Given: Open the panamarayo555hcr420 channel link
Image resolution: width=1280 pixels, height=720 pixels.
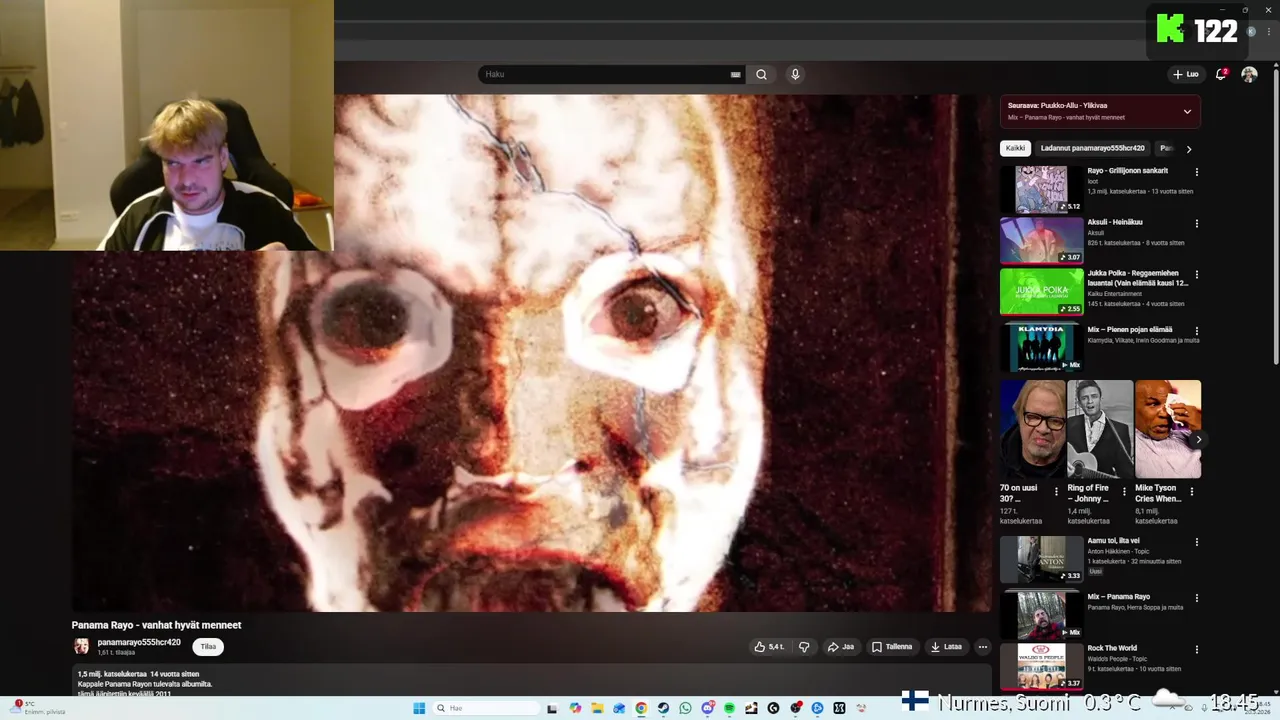Looking at the screenshot, I should [x=139, y=642].
